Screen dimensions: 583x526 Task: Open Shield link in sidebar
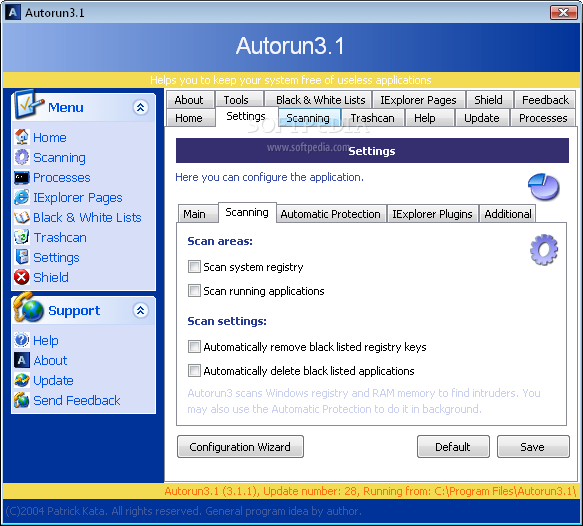pos(51,277)
